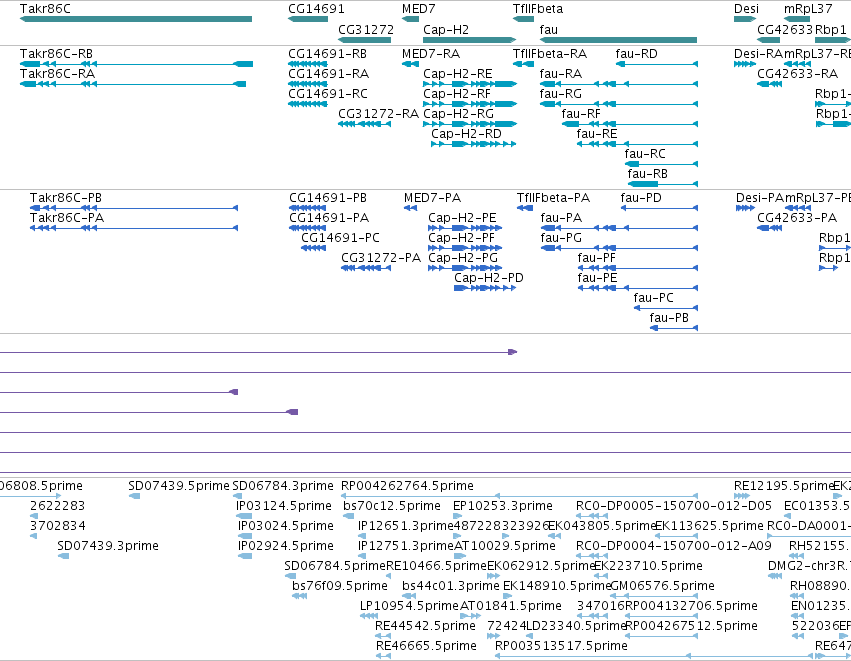Click protein Cap-H2-PD label
Image resolution: width=851 pixels, height=661 pixels.
pos(489,278)
